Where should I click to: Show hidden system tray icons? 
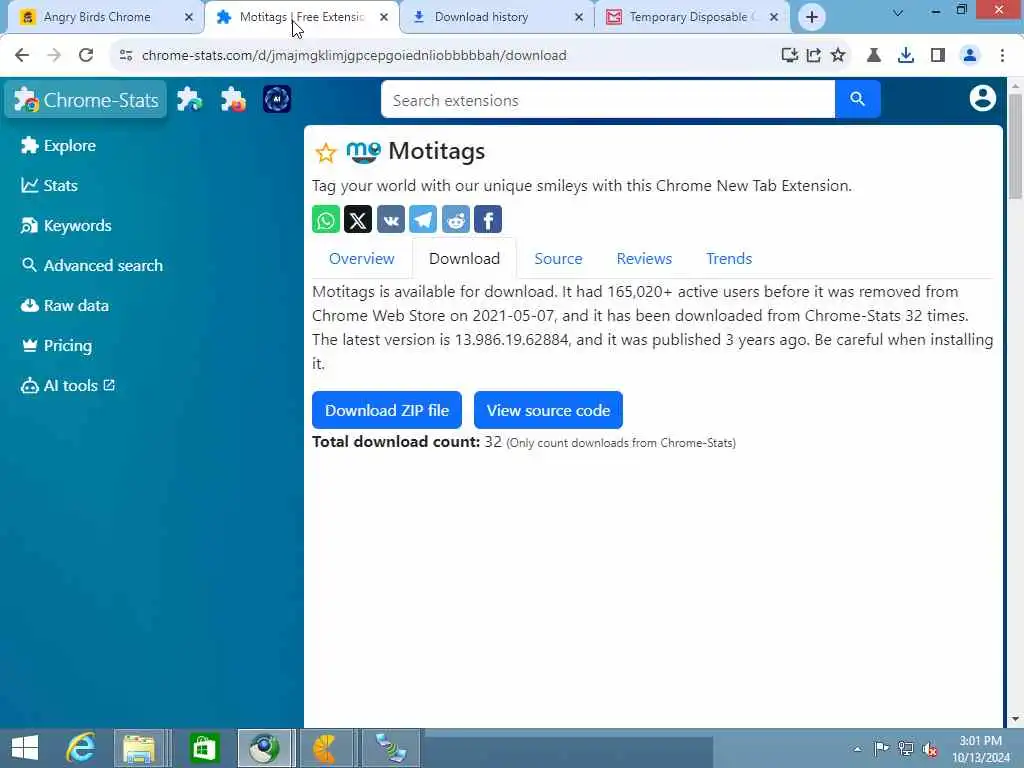click(x=857, y=749)
